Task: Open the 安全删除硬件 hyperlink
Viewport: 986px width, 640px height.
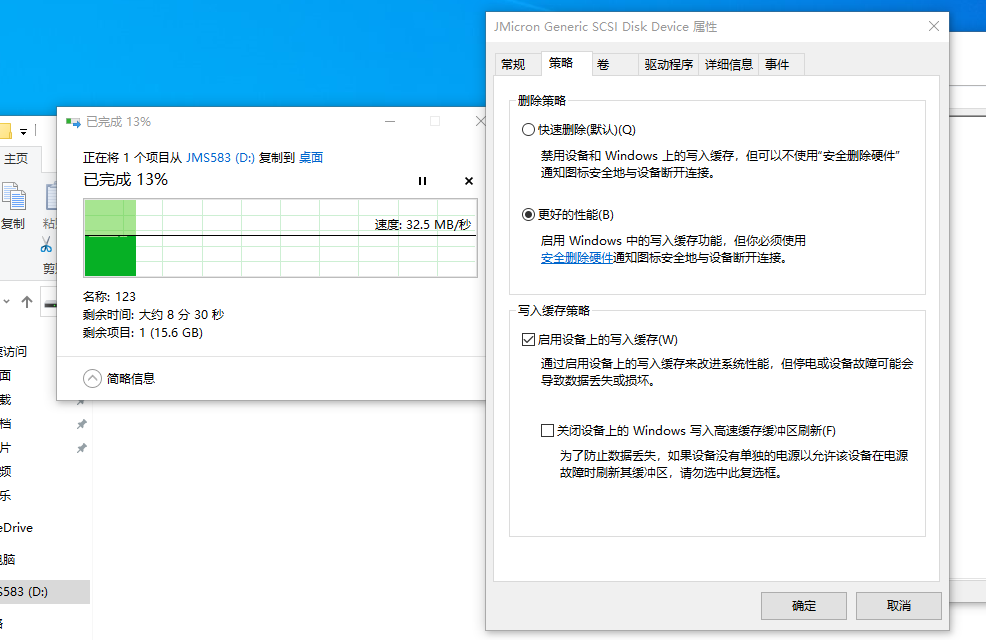Action: coord(577,258)
